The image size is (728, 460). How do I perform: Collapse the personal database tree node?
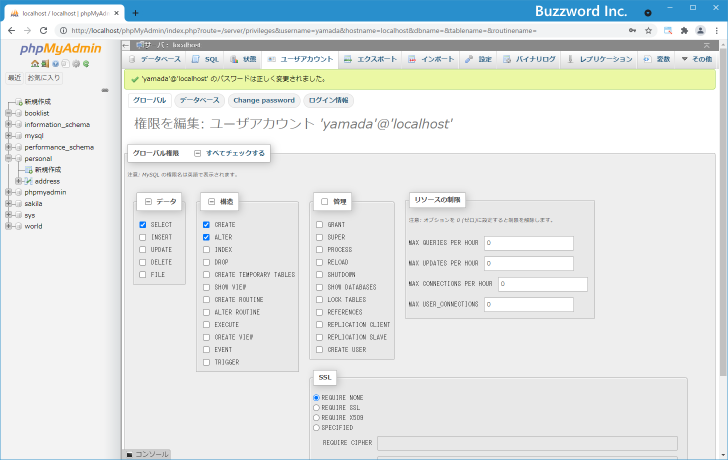[8, 158]
